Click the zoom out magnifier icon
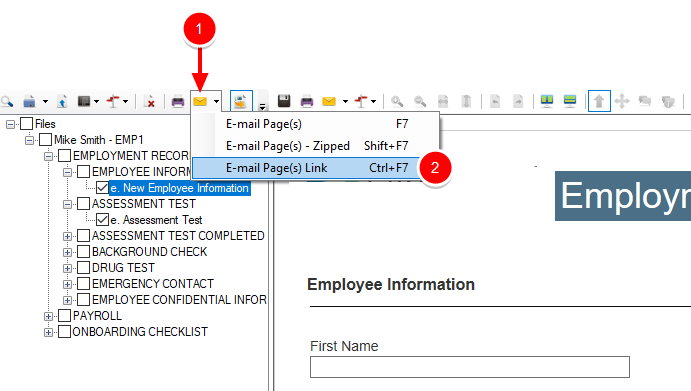Screen dimensions: 691x391 pos(420,102)
